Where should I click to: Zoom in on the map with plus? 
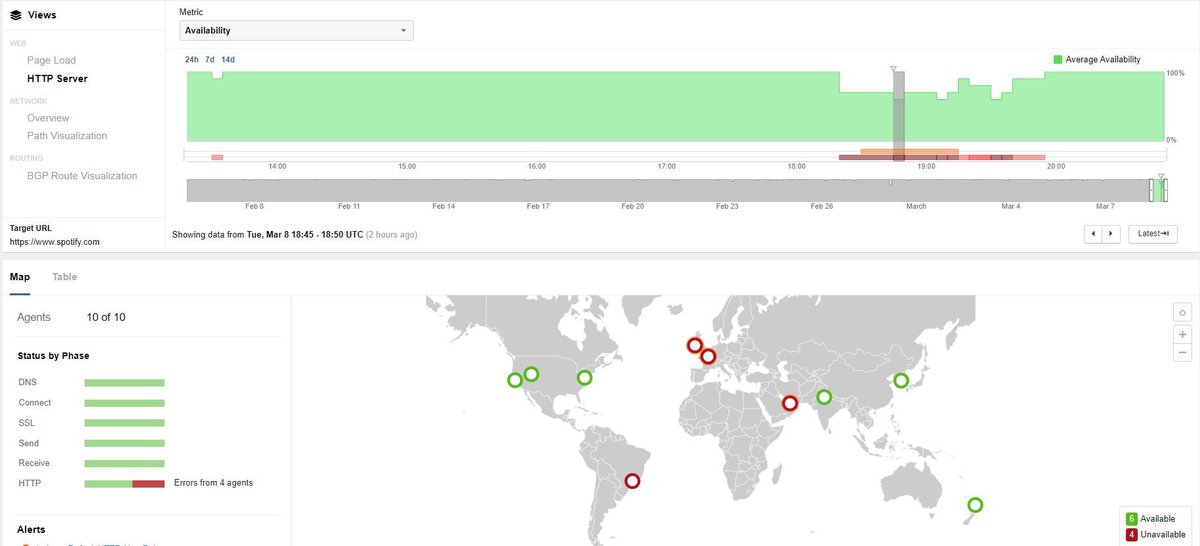[x=1183, y=334]
